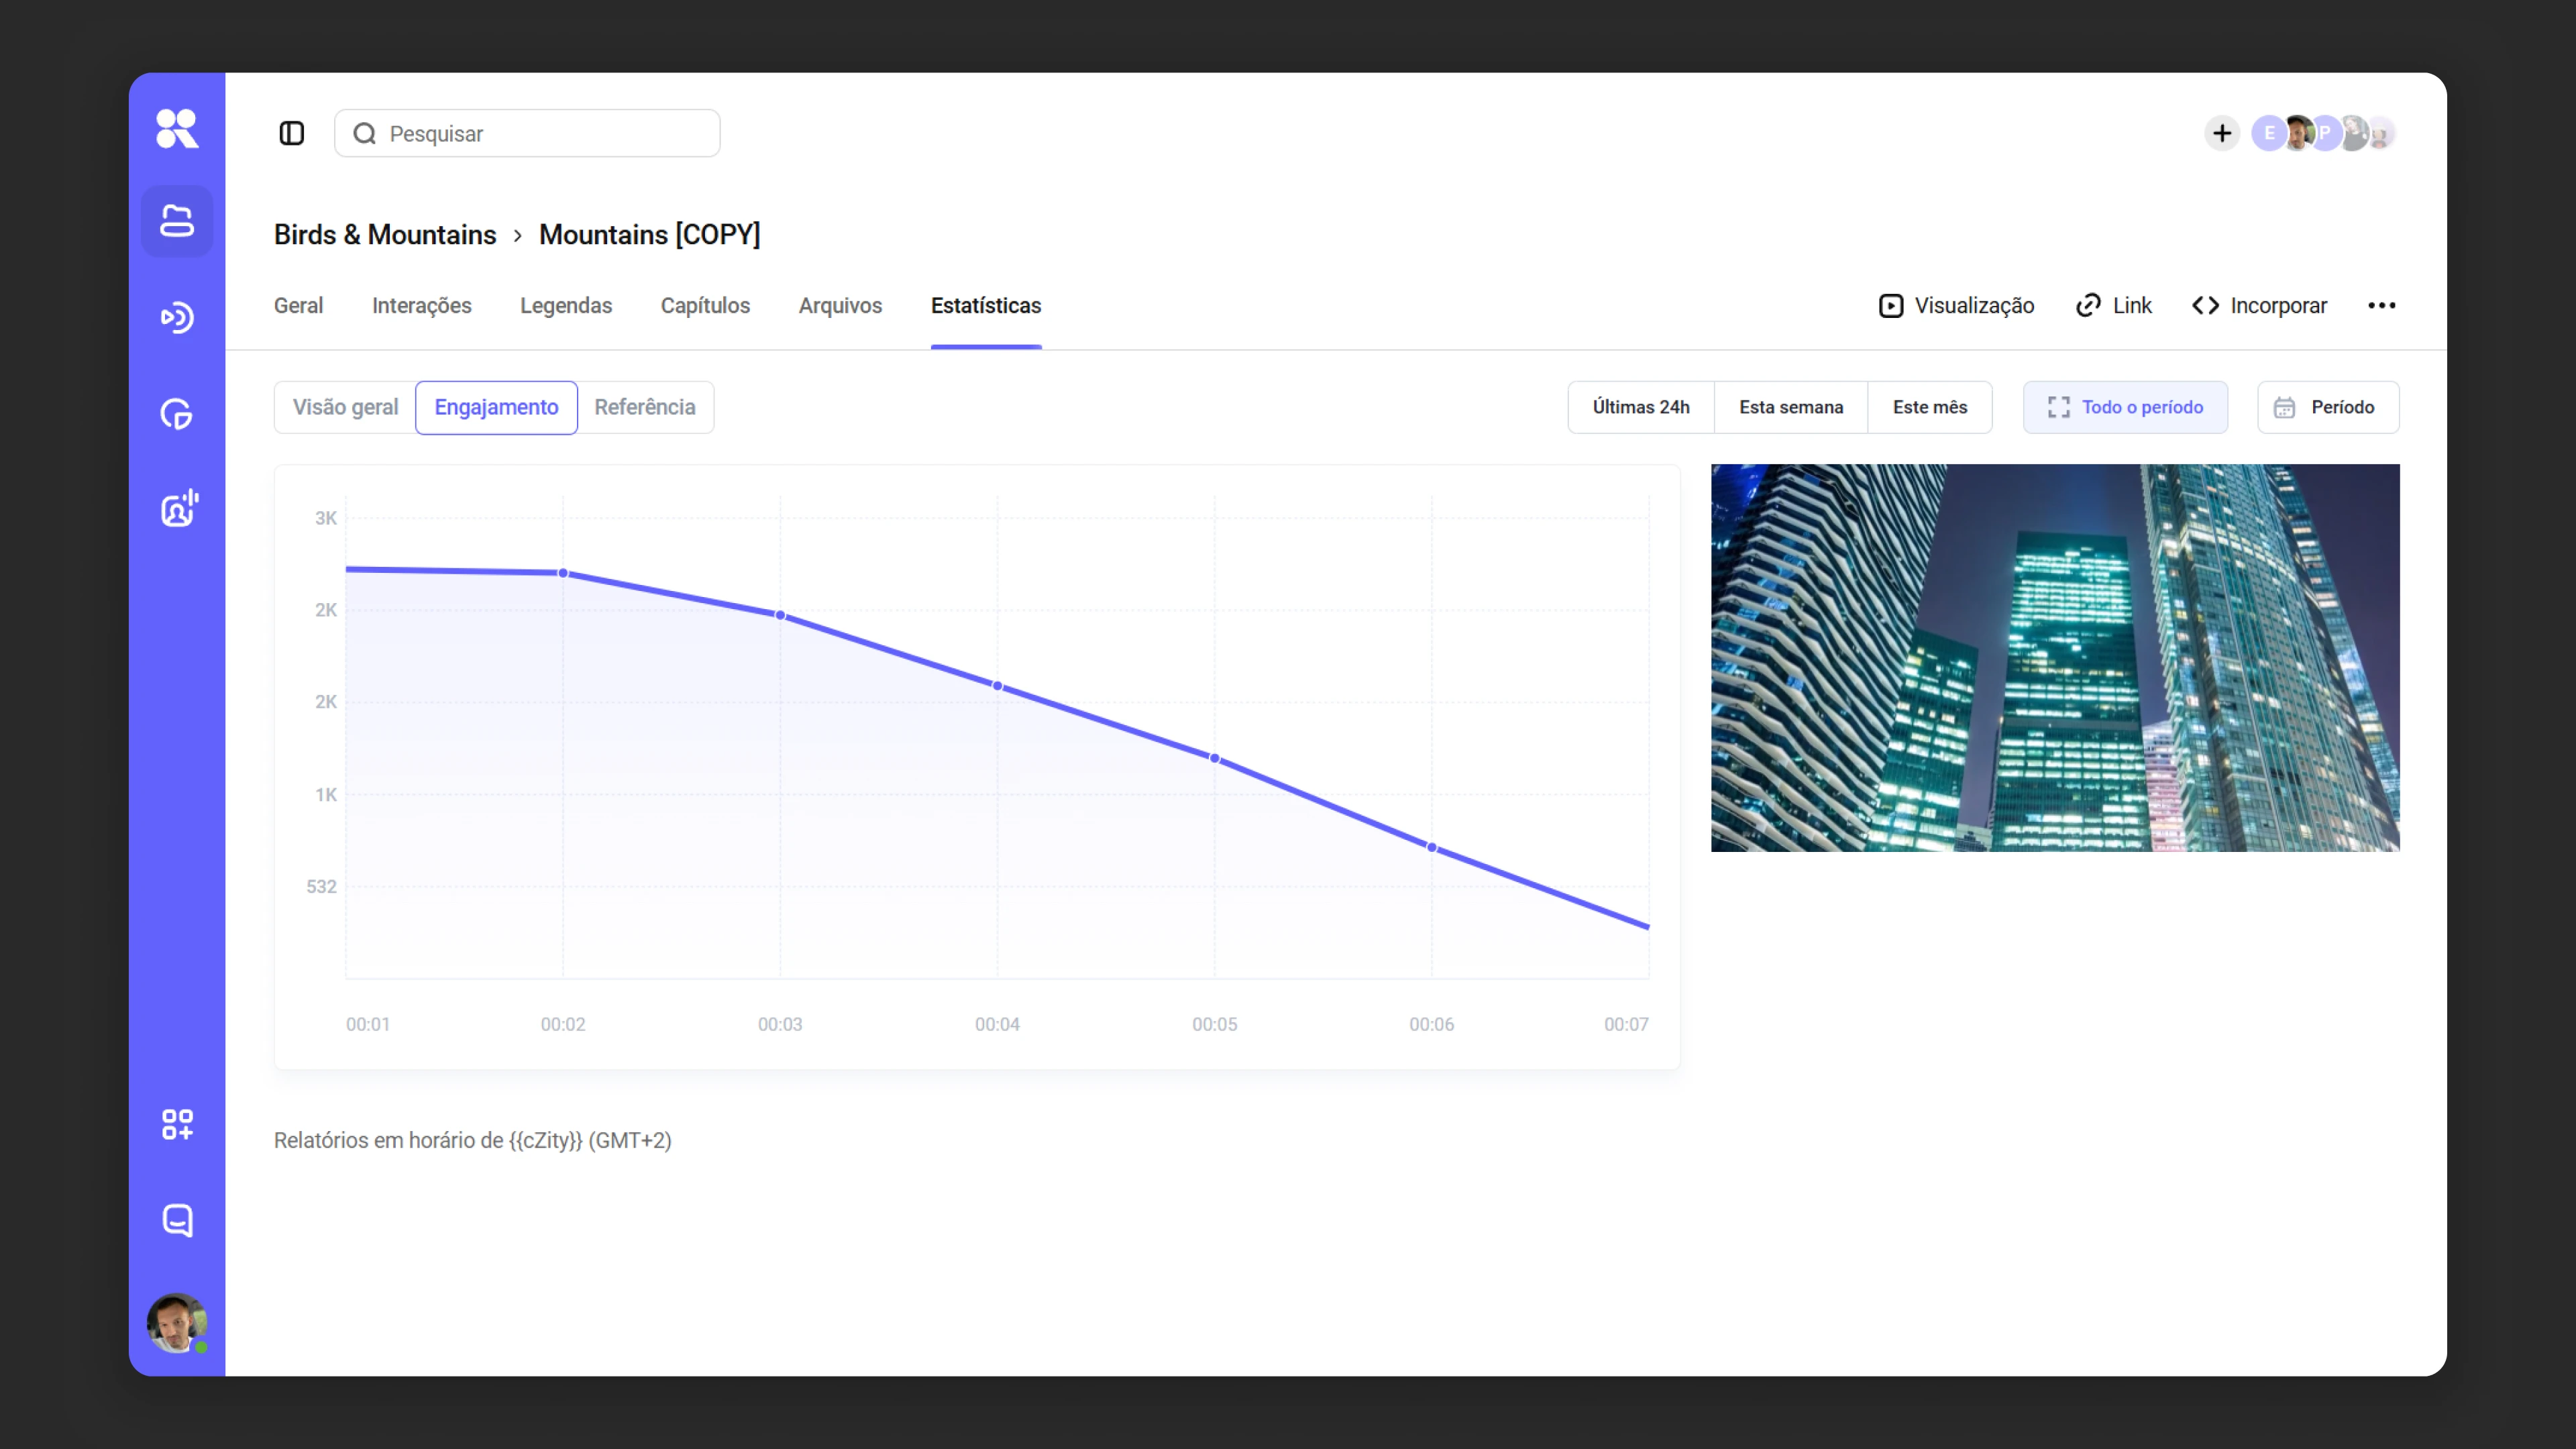
Task: Click the Pesquisar search field
Action: (527, 133)
